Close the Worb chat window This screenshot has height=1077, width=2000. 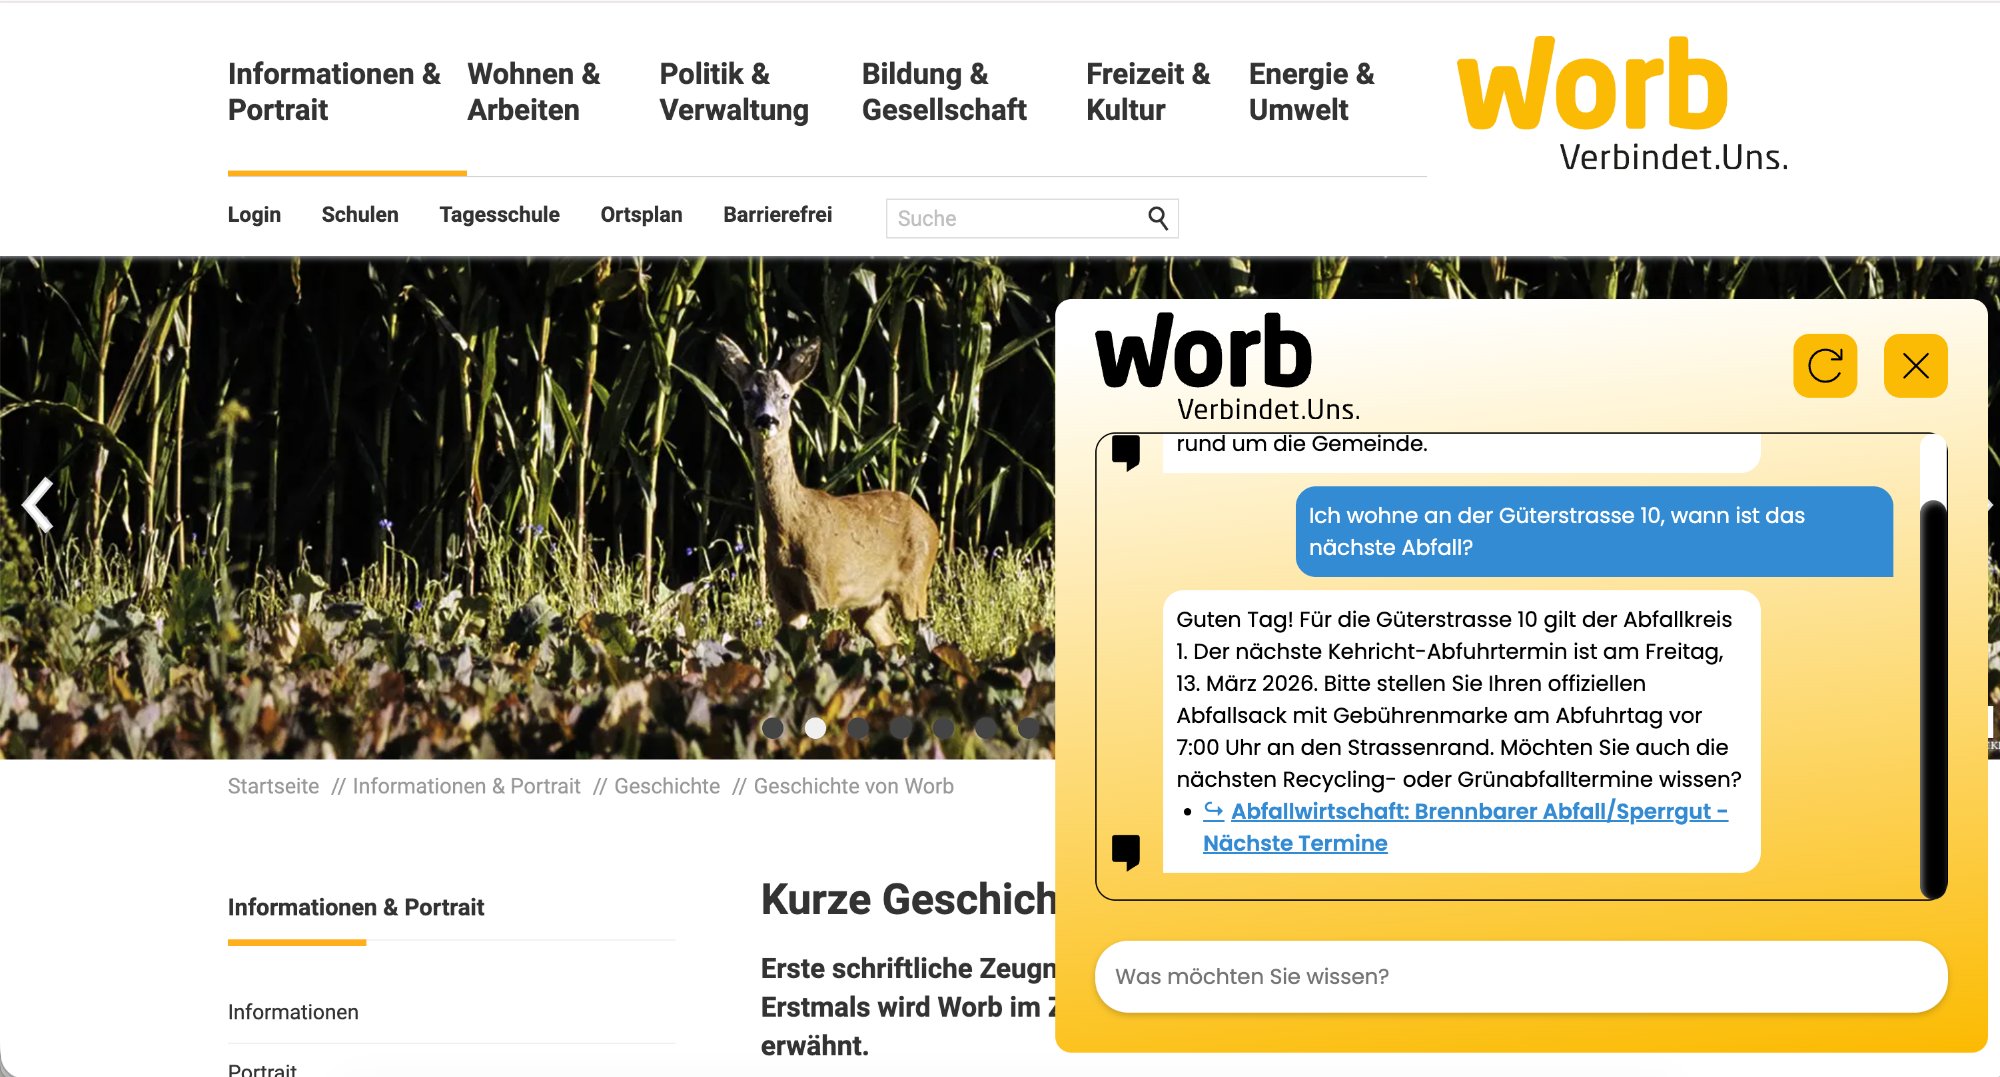[x=1916, y=366]
